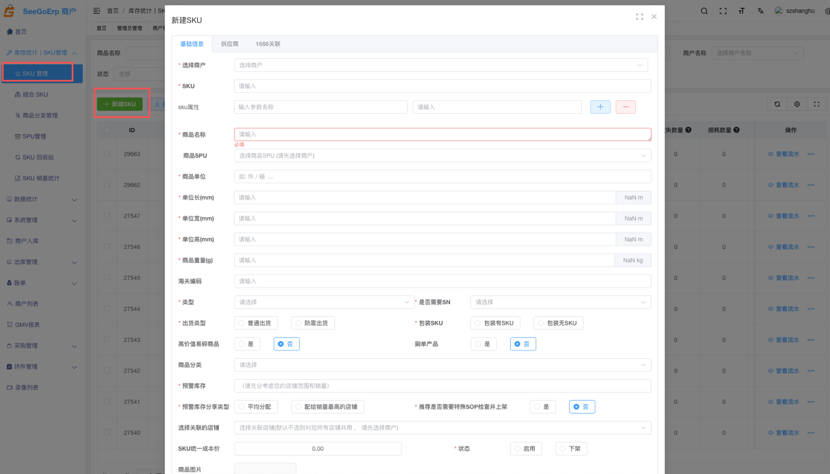Click the 新建SKU button
This screenshot has height=474, width=830.
tap(121, 104)
